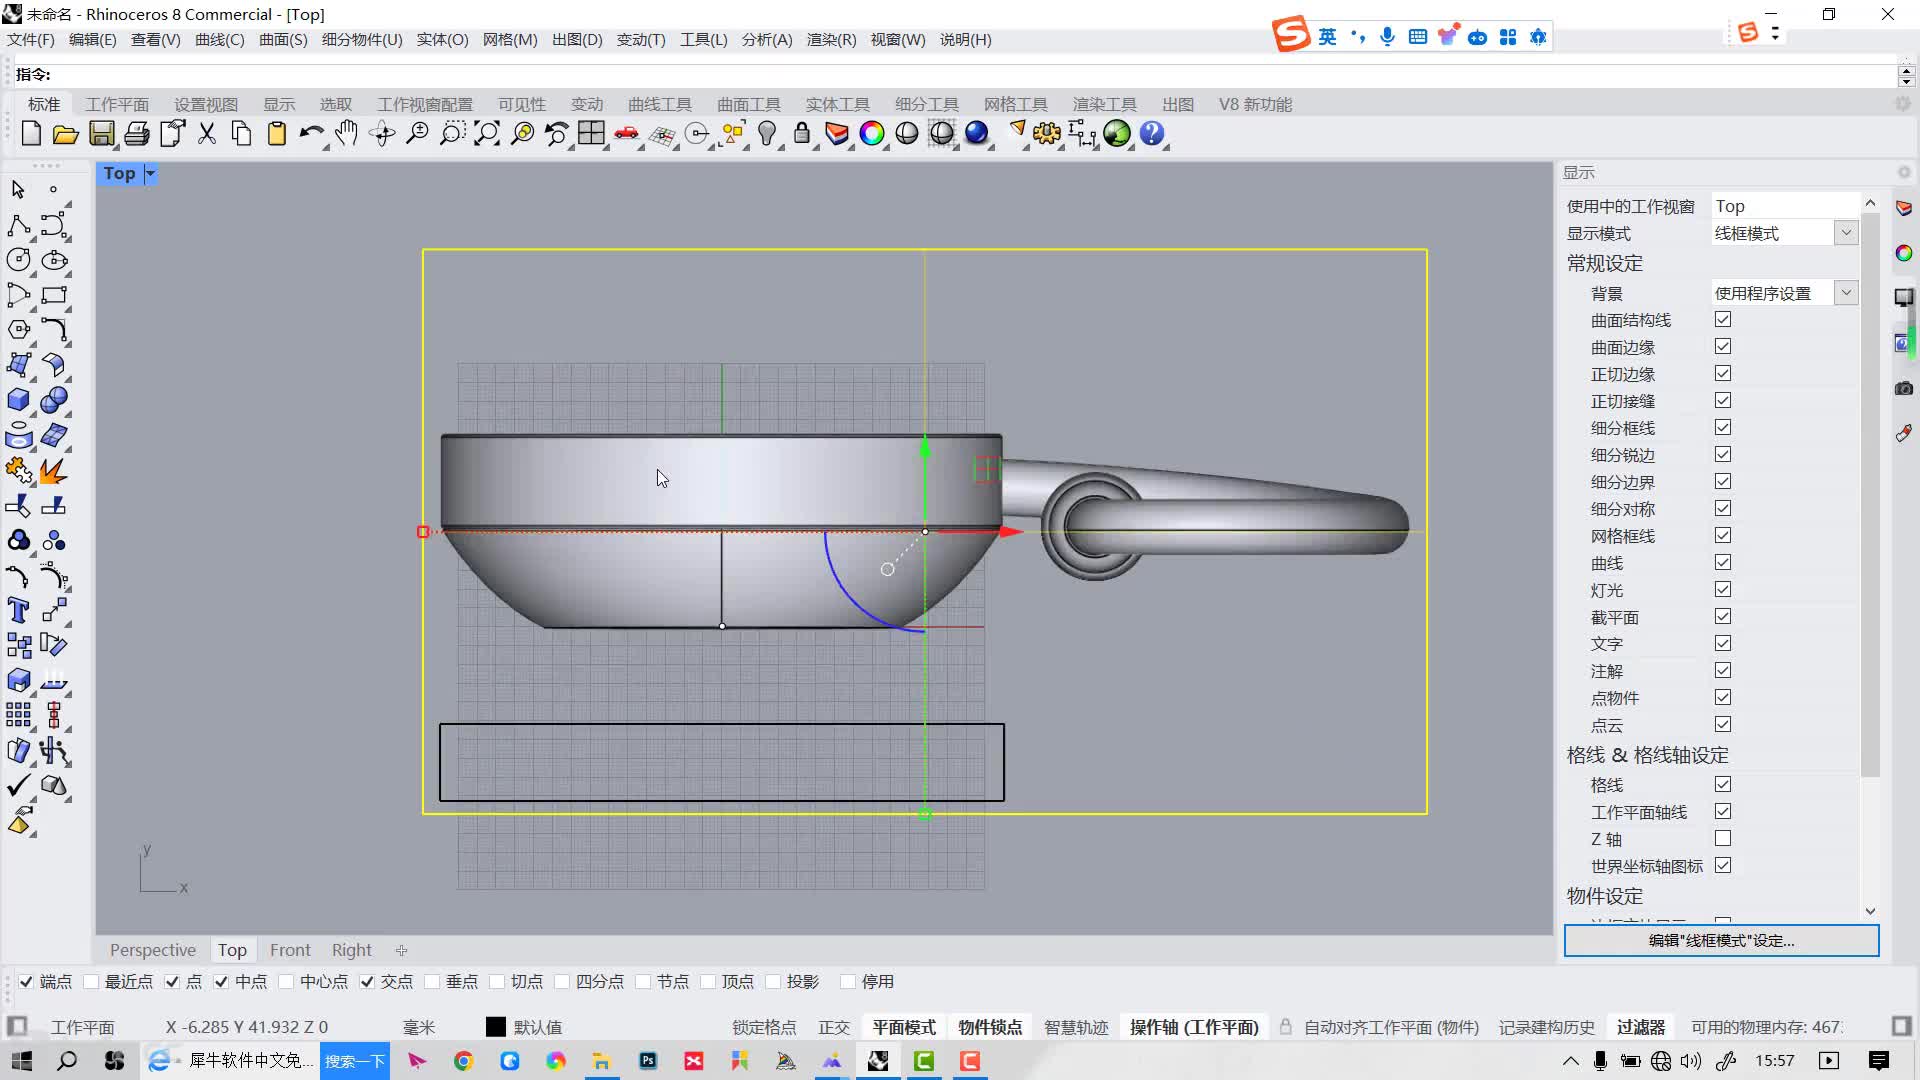Viewport: 1920px width, 1080px height.
Task: Switch to the 实体工具 toolbar tab
Action: pos(838,105)
